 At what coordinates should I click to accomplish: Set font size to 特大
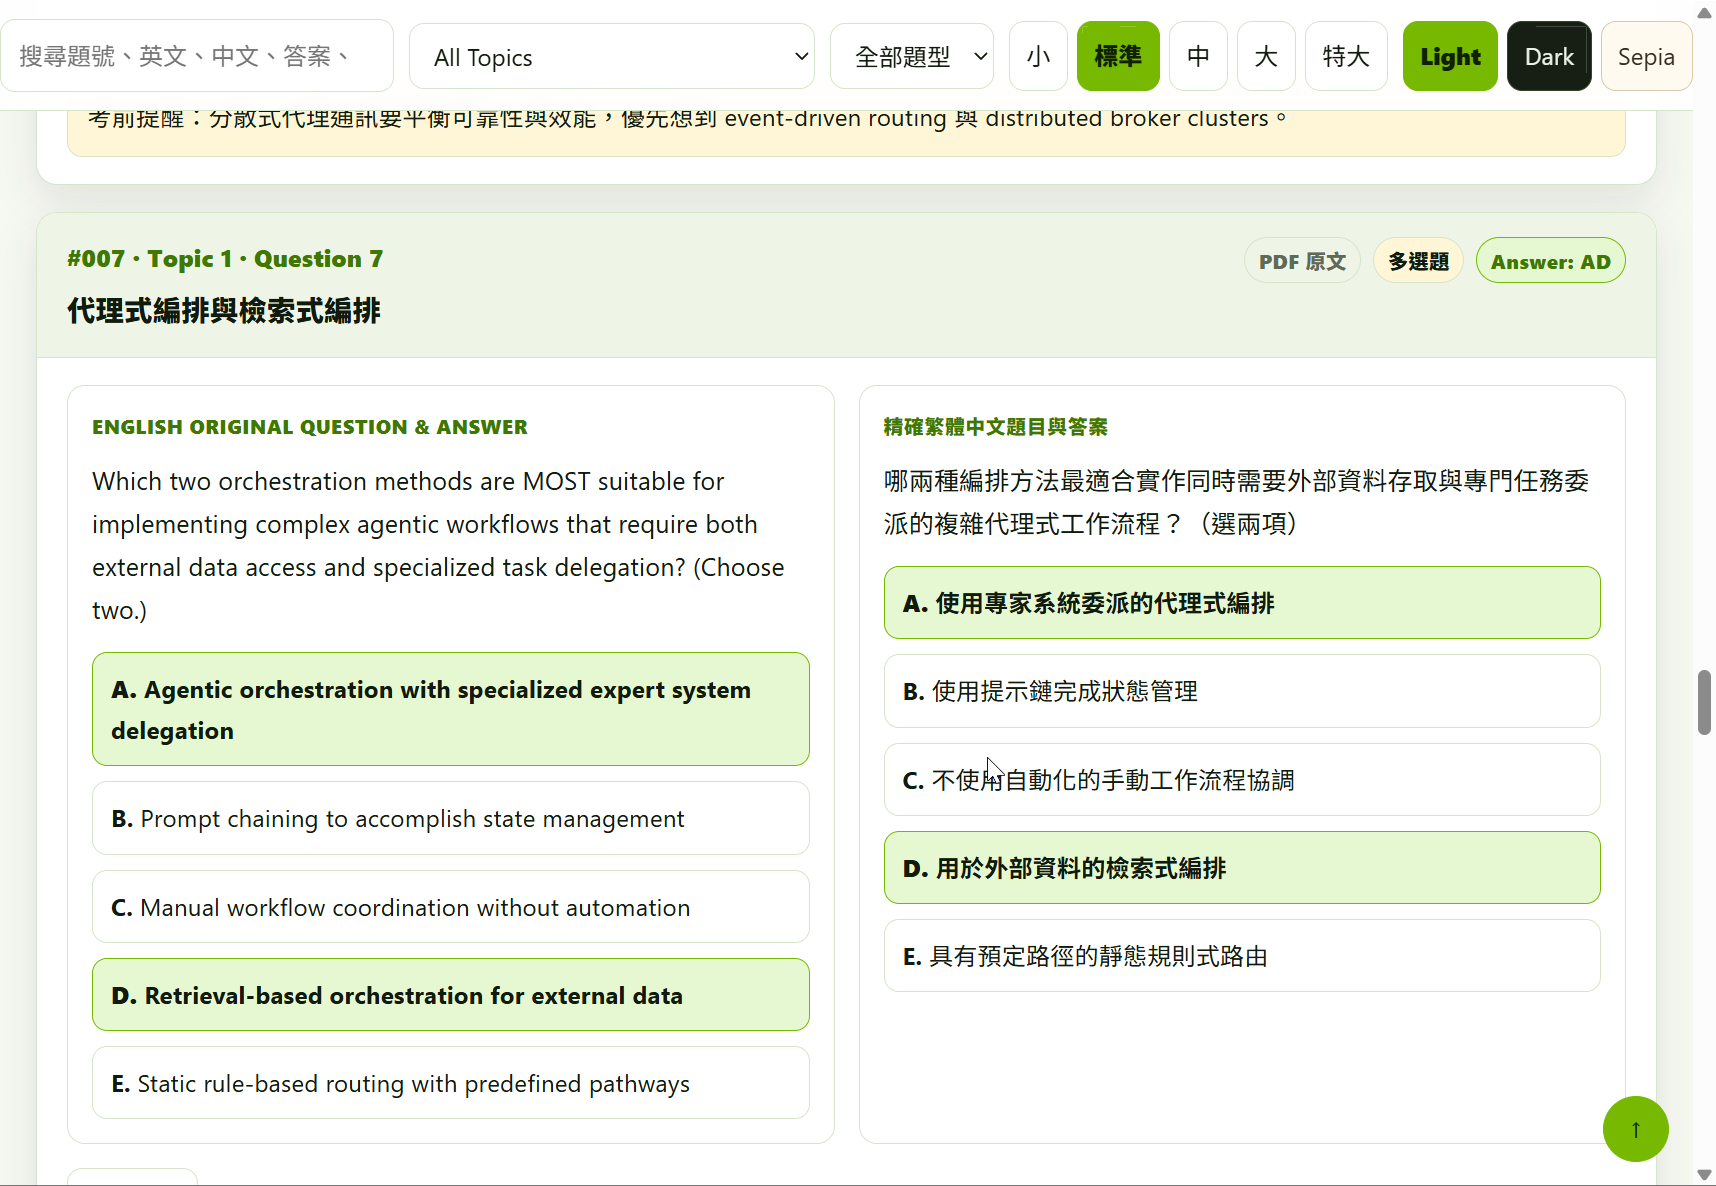(x=1346, y=57)
